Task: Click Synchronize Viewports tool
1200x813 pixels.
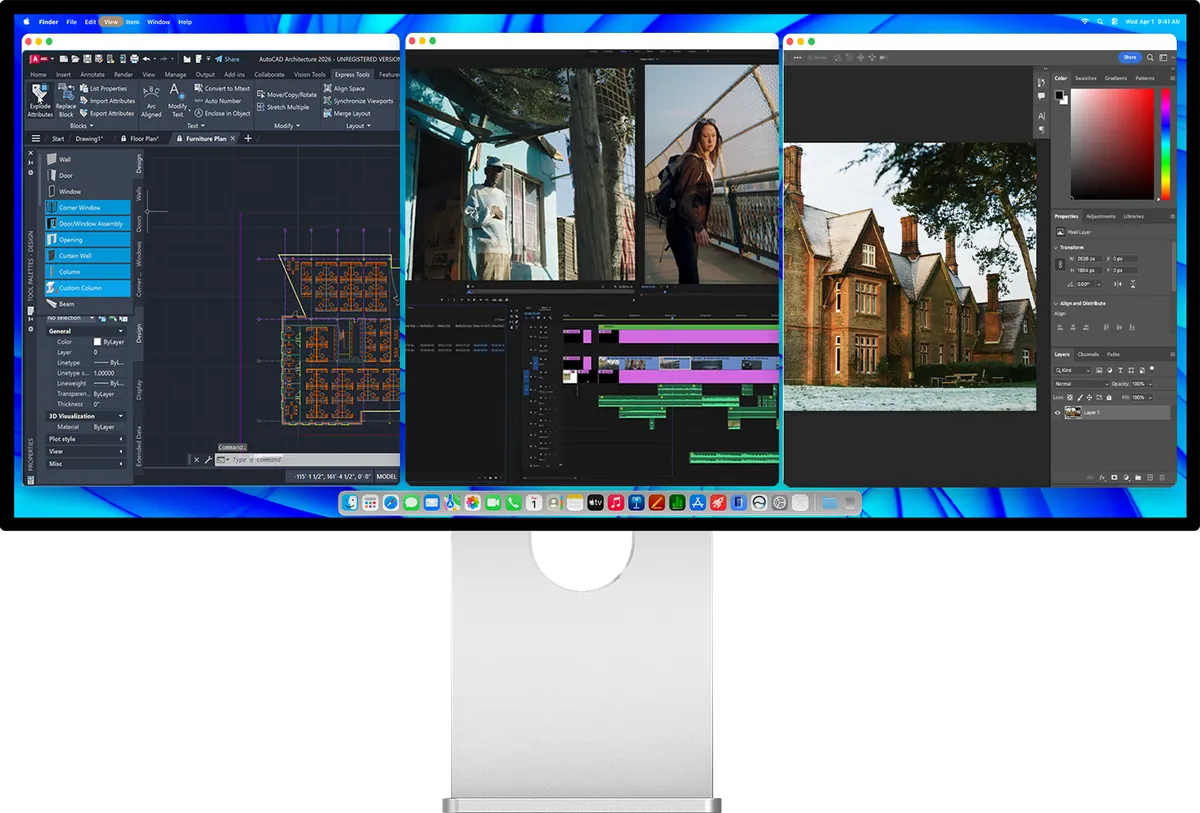Action: [358, 101]
